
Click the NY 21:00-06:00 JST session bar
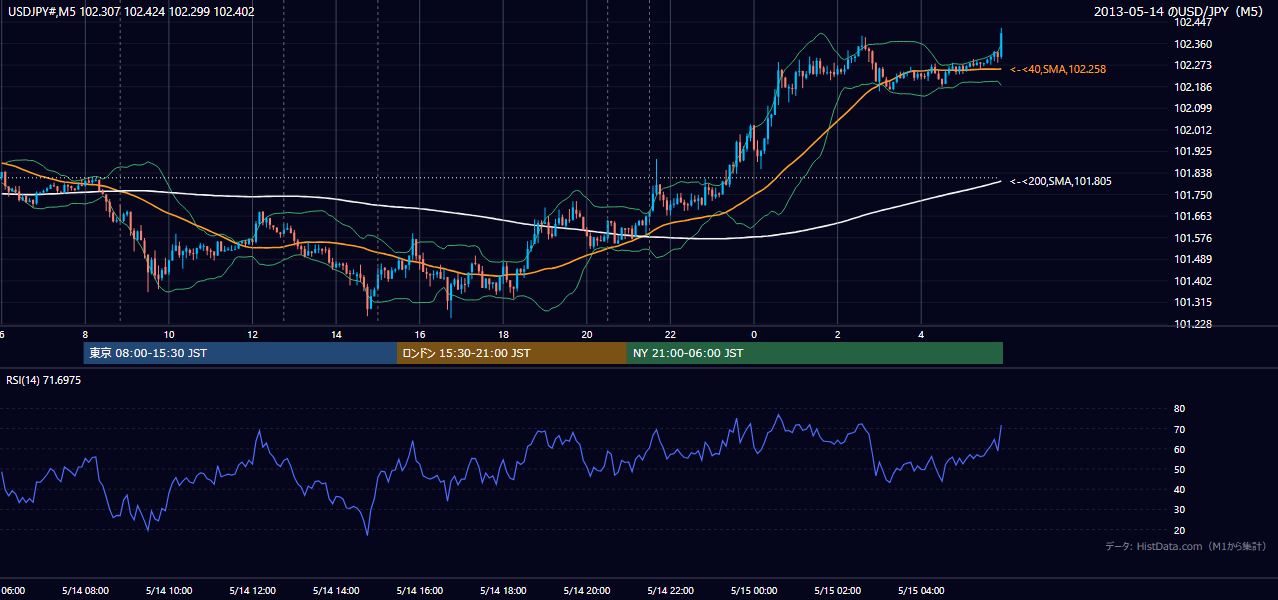pyautogui.click(x=815, y=353)
